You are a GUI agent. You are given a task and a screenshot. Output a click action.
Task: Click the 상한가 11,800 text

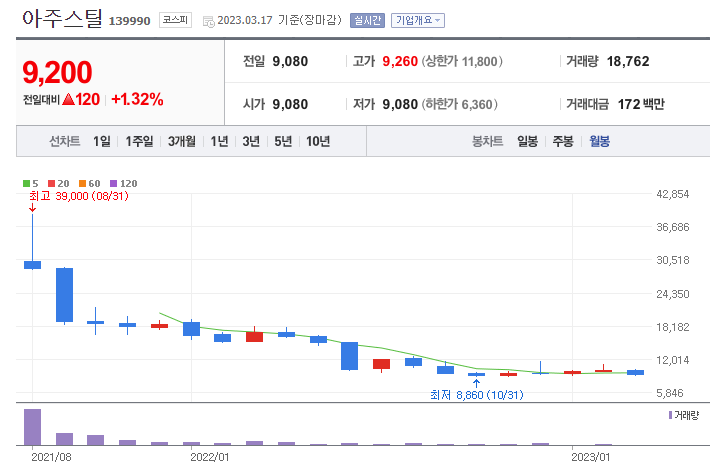click(x=462, y=61)
